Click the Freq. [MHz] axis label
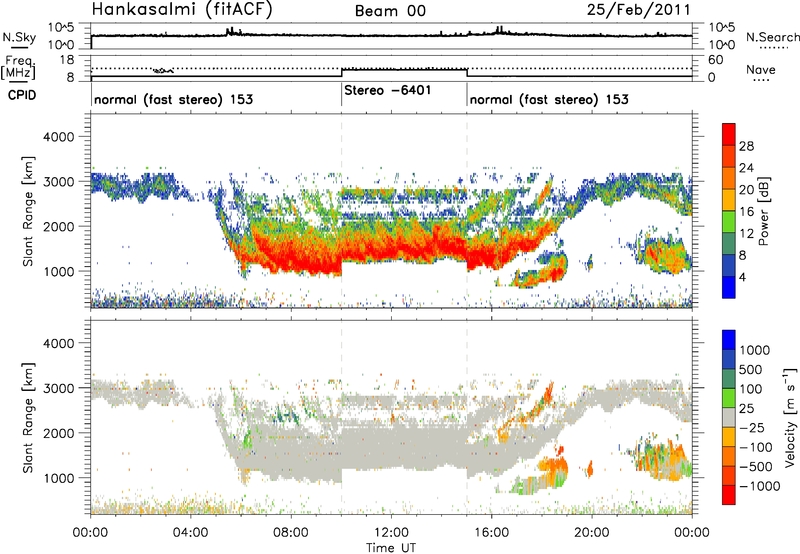 coord(19,67)
